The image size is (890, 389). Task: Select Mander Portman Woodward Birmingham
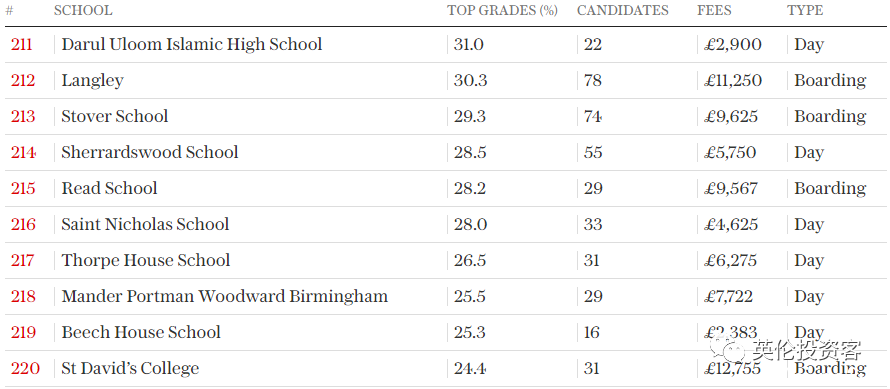pyautogui.click(x=225, y=296)
